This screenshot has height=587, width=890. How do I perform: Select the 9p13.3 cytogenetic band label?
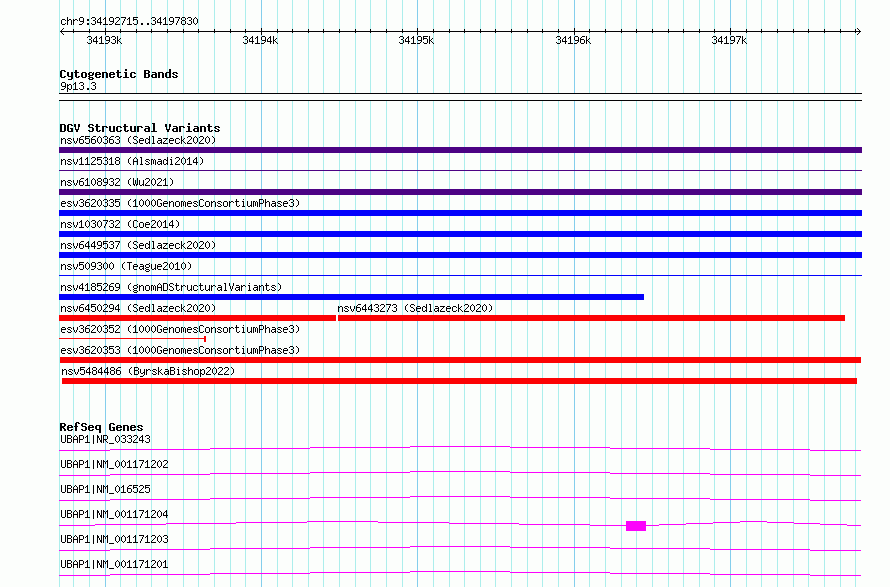pyautogui.click(x=78, y=86)
